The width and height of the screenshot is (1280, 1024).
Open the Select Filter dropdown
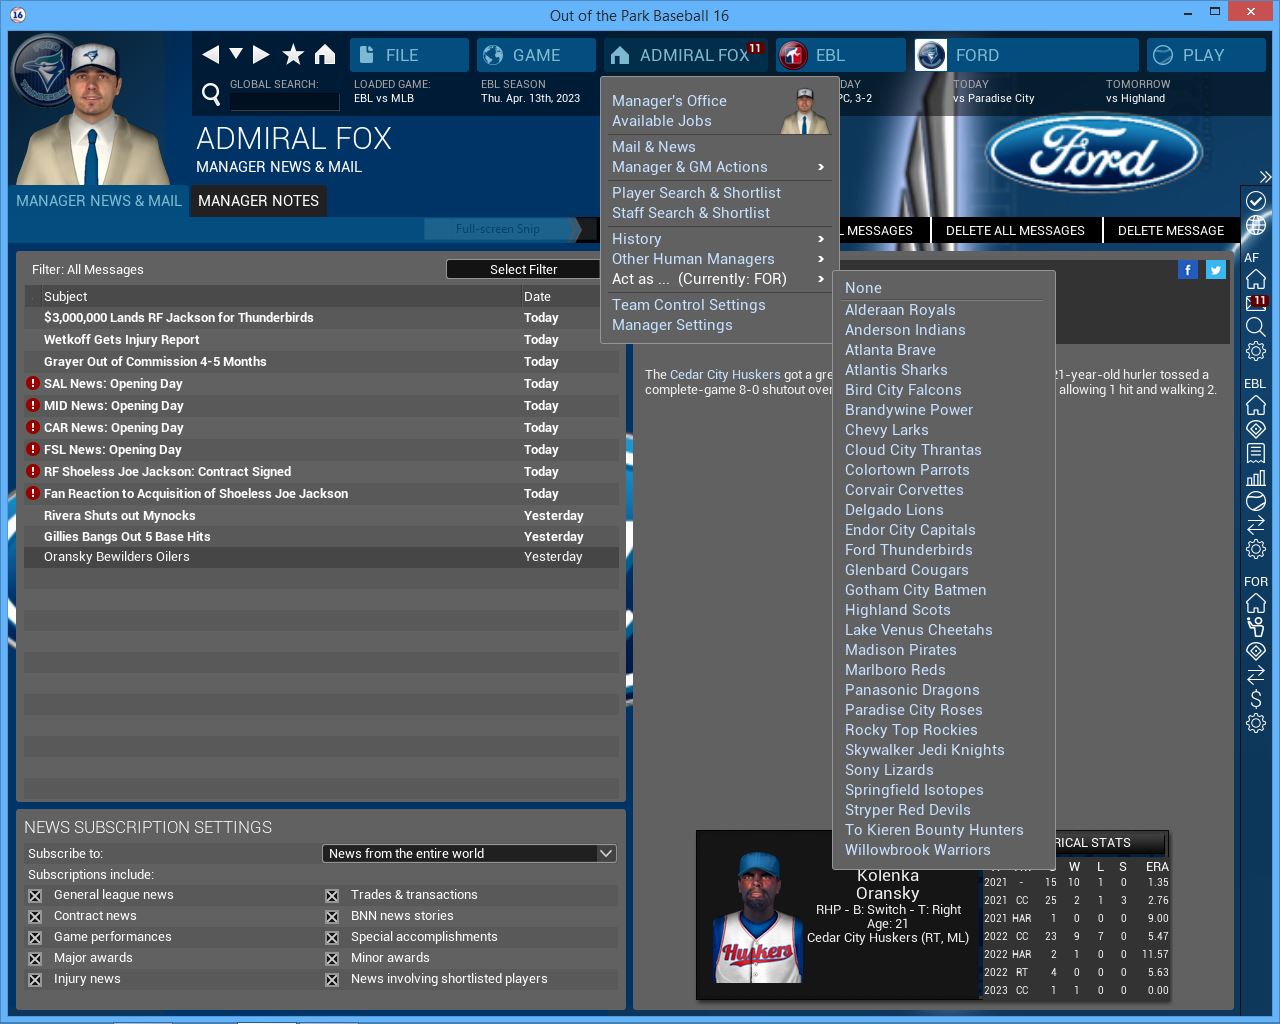coord(523,270)
